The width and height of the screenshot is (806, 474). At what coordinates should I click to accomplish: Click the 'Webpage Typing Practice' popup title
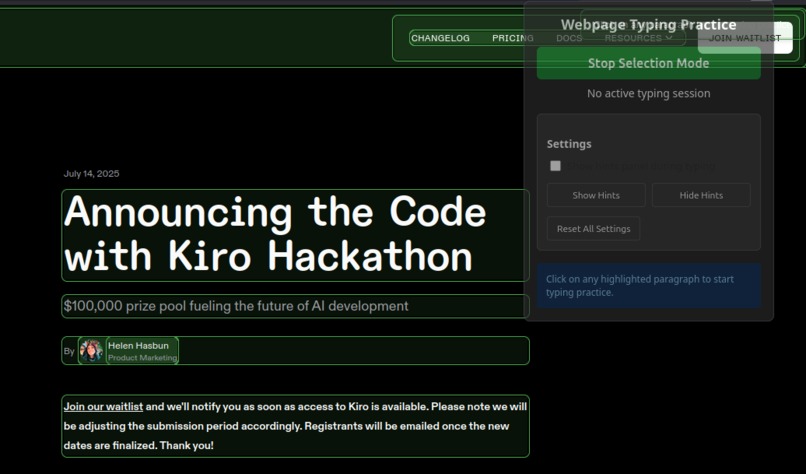point(649,25)
